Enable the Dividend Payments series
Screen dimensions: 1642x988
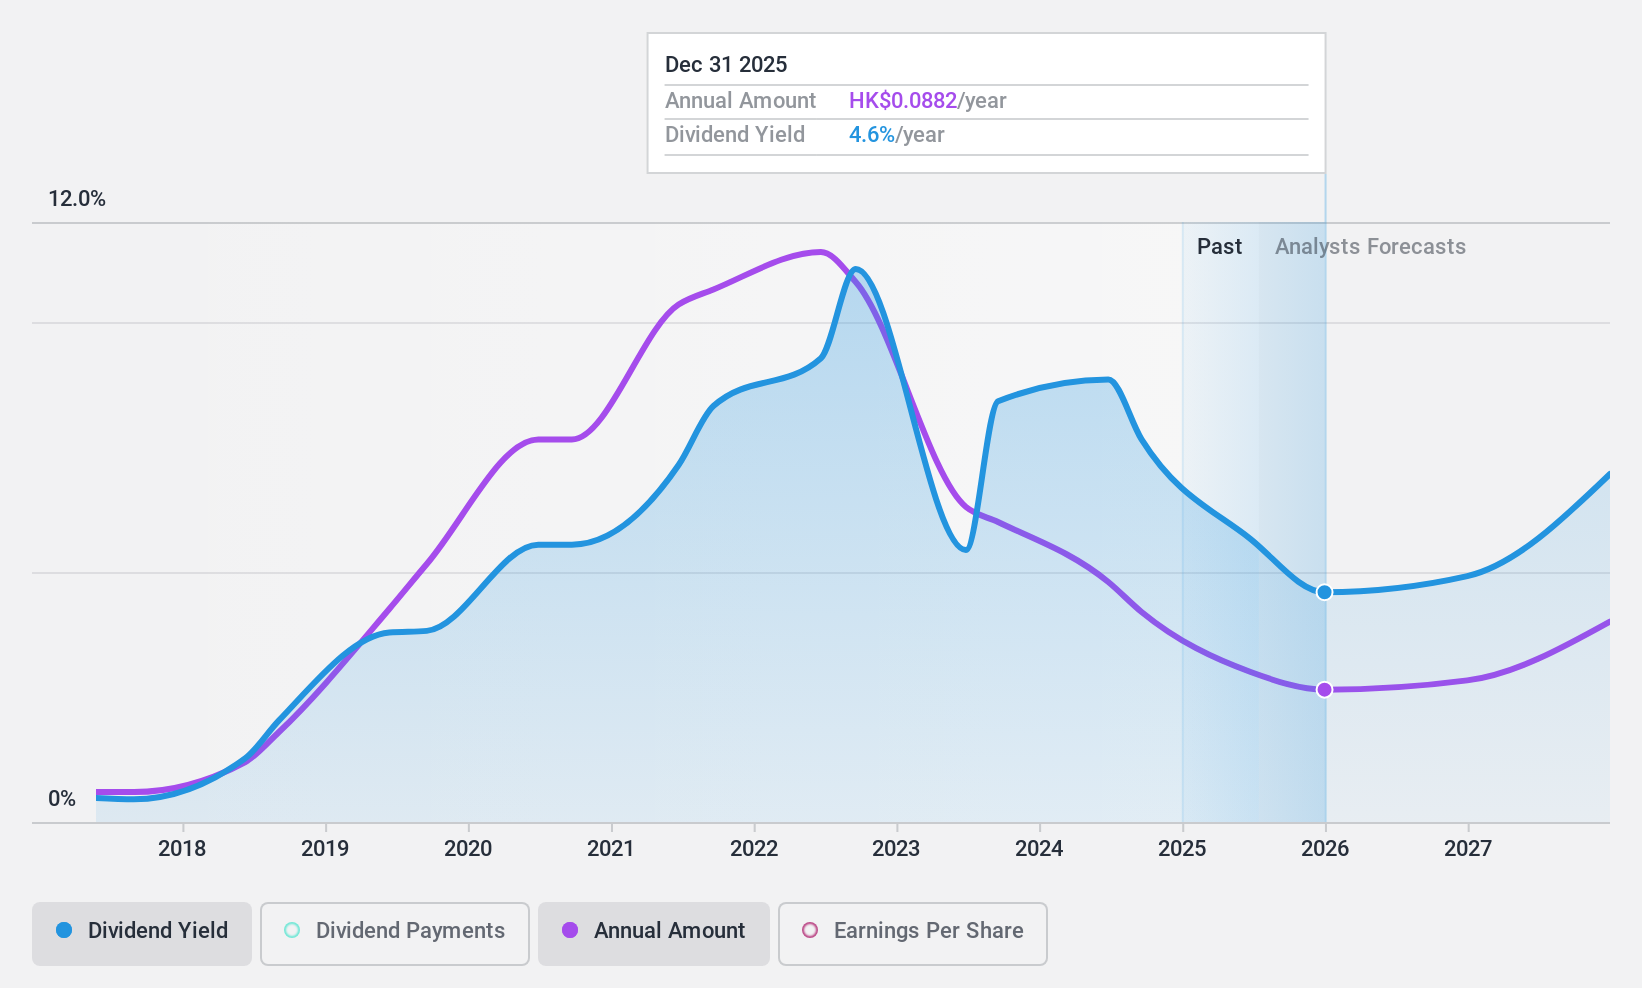(x=395, y=934)
